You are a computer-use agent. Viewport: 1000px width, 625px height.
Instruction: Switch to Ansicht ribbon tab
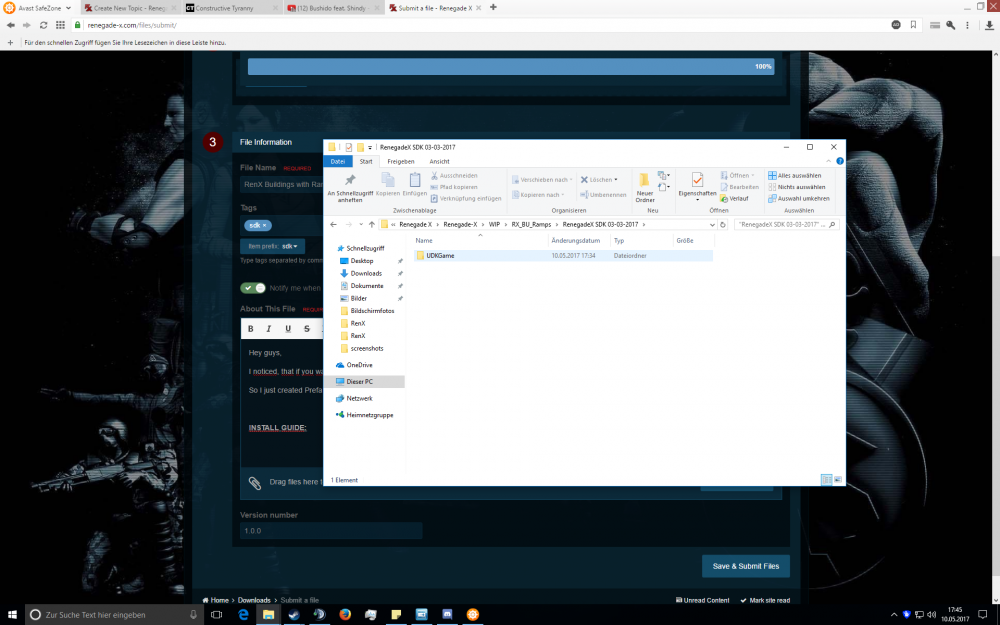pyautogui.click(x=439, y=161)
